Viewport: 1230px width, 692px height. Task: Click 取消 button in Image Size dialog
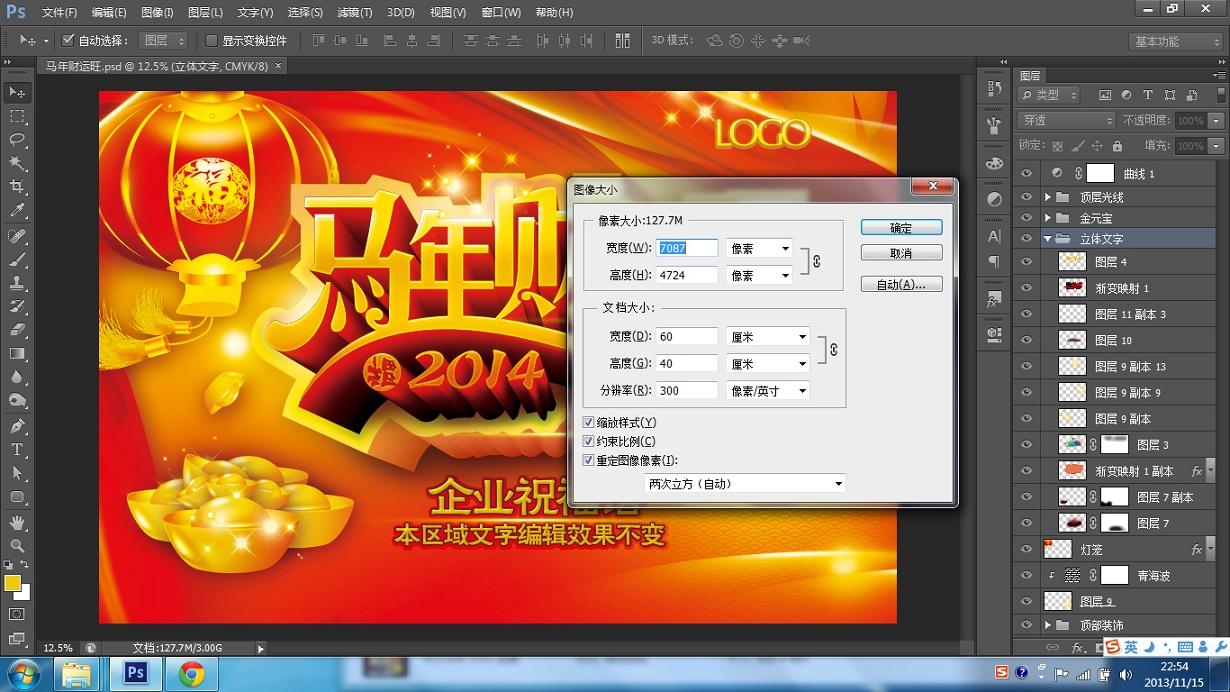coord(901,253)
